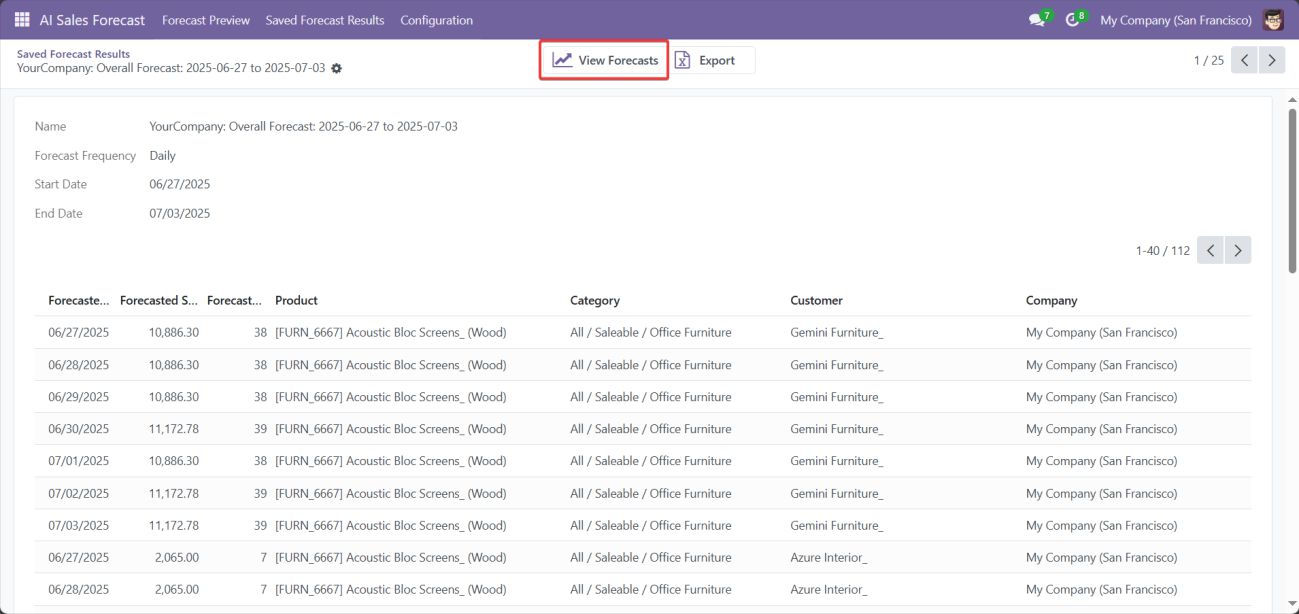
Task: Show previous page of 1-40 / 112 lines
Action: pos(1210,250)
